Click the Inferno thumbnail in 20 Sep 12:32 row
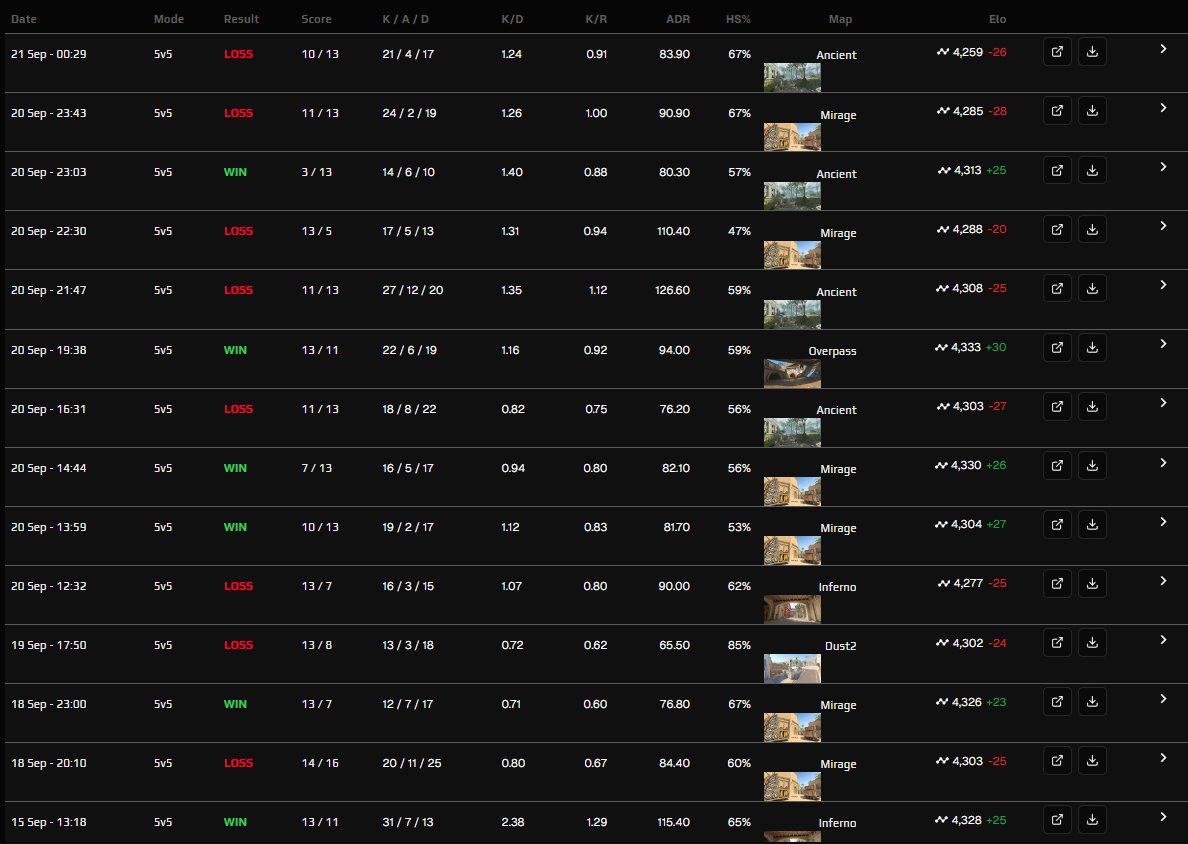Viewport: 1188px width, 844px height. 792,610
